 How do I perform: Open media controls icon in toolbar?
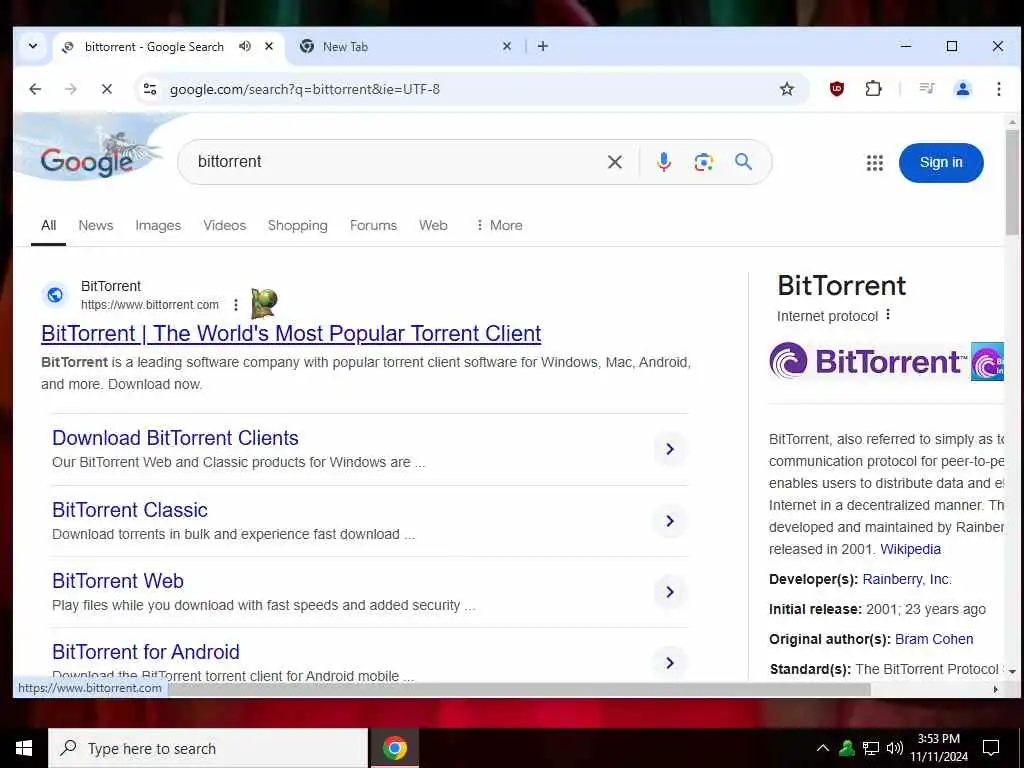click(927, 89)
